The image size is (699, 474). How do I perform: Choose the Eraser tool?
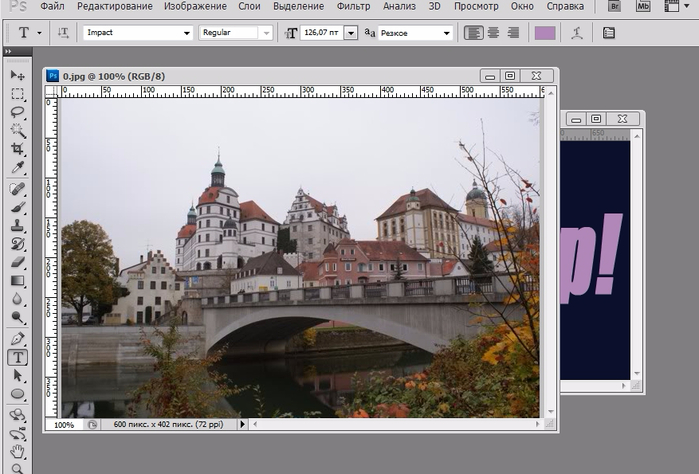[17, 262]
